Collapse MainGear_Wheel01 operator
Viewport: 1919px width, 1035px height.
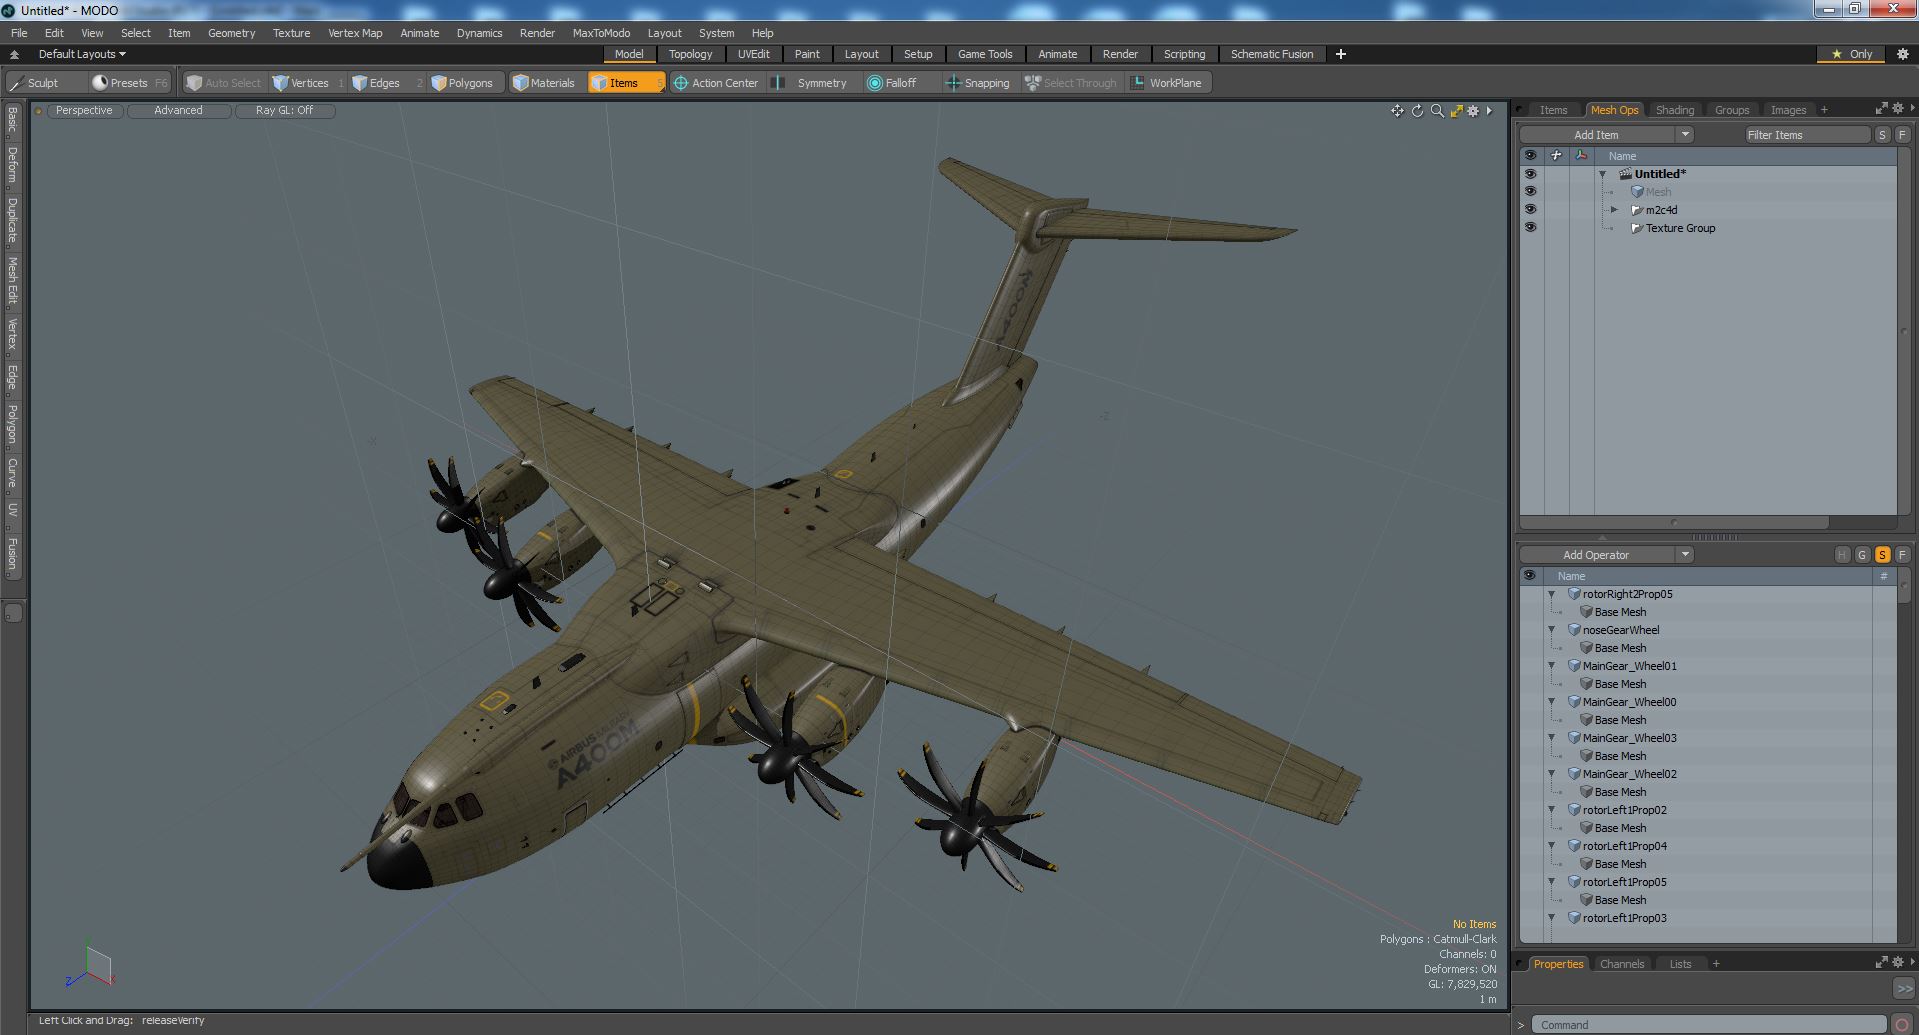point(1552,666)
